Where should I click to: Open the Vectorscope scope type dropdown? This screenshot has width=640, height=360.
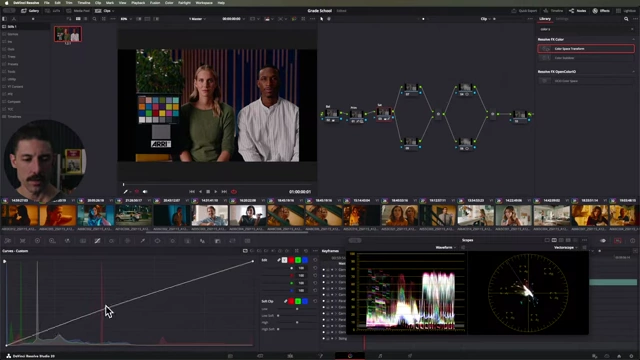[566, 247]
